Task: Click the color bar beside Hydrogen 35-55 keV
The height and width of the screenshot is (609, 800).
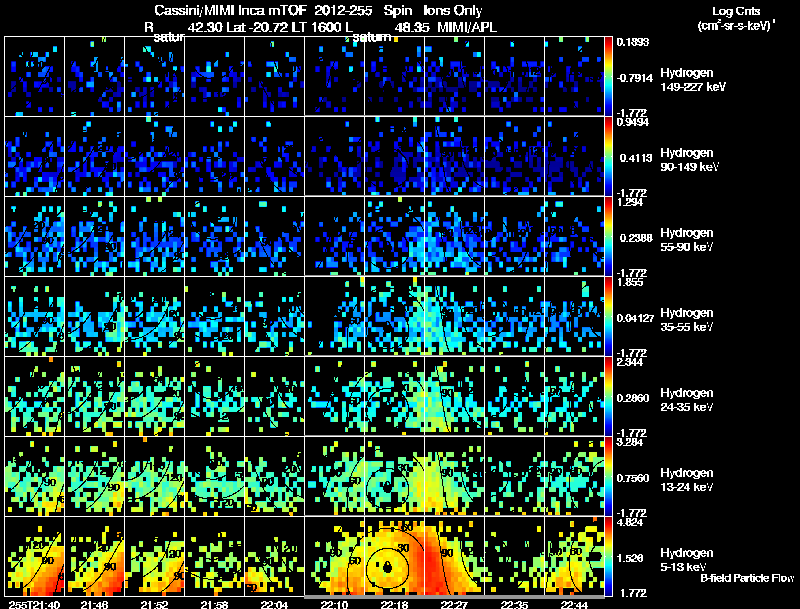Action: [609, 317]
